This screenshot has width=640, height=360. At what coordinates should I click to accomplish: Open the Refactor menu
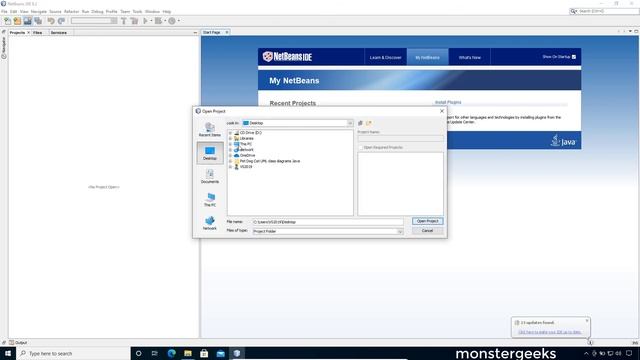71,11
